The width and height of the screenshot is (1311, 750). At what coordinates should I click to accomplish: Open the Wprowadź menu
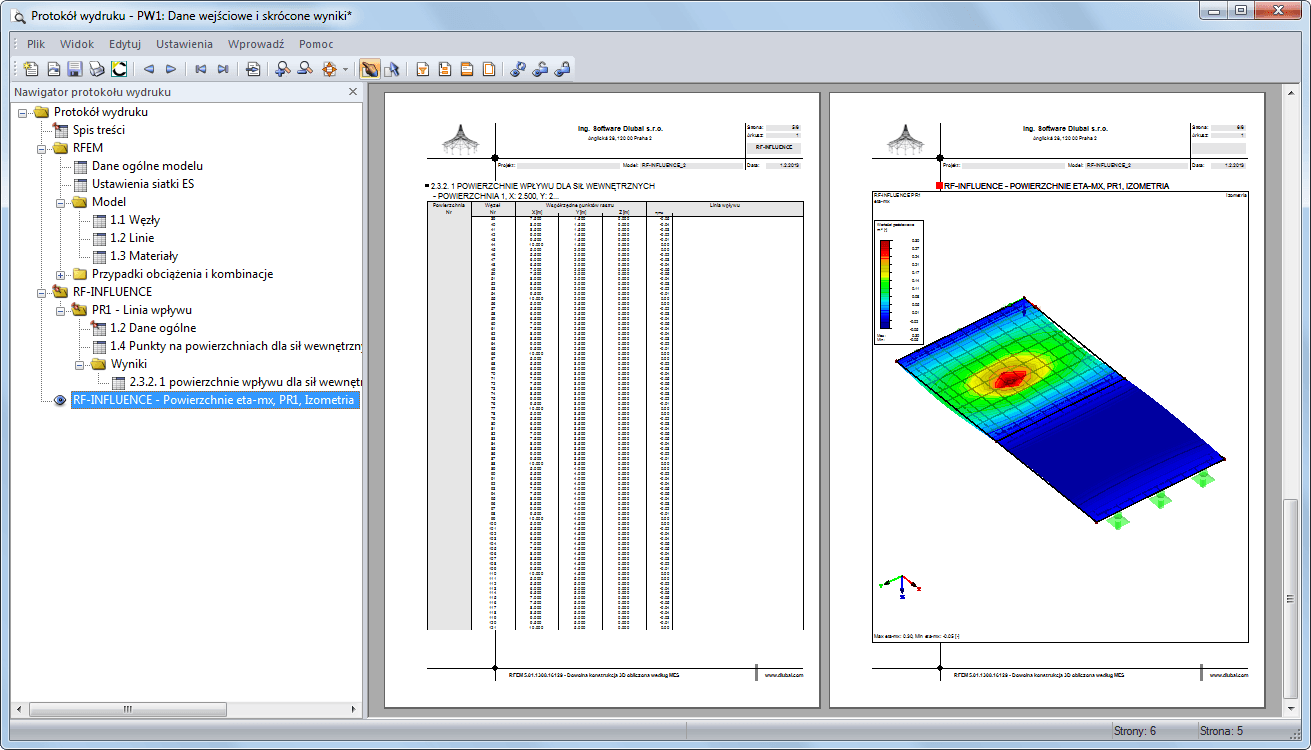pyautogui.click(x=256, y=44)
